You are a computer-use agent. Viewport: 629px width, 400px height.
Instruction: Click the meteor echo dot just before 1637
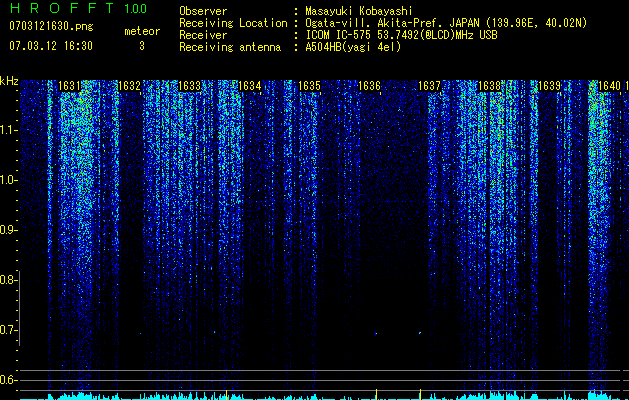tap(420, 333)
